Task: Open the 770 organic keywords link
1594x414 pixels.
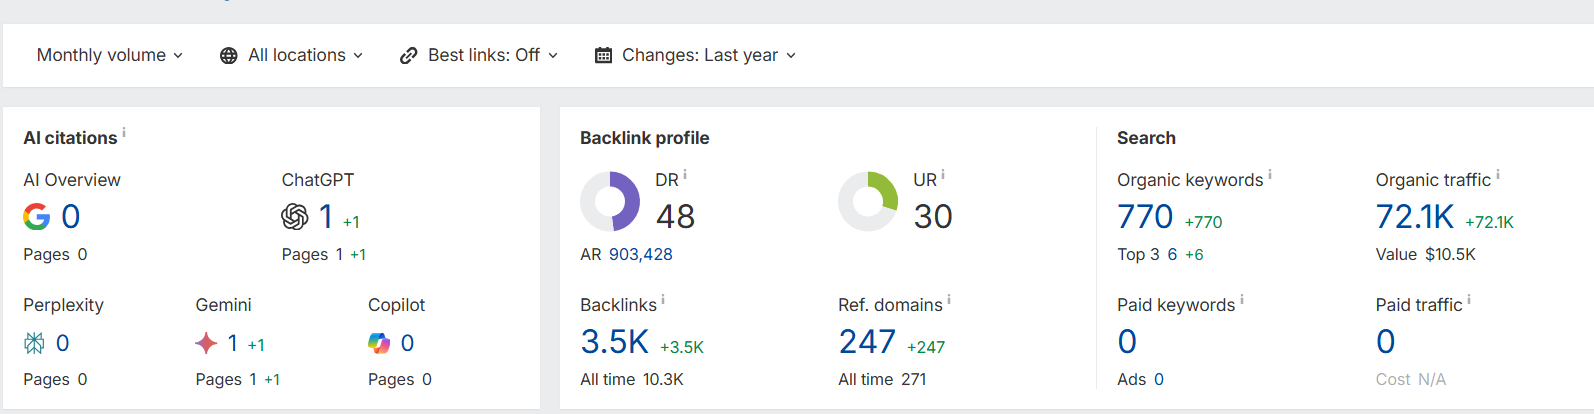Action: (1145, 217)
